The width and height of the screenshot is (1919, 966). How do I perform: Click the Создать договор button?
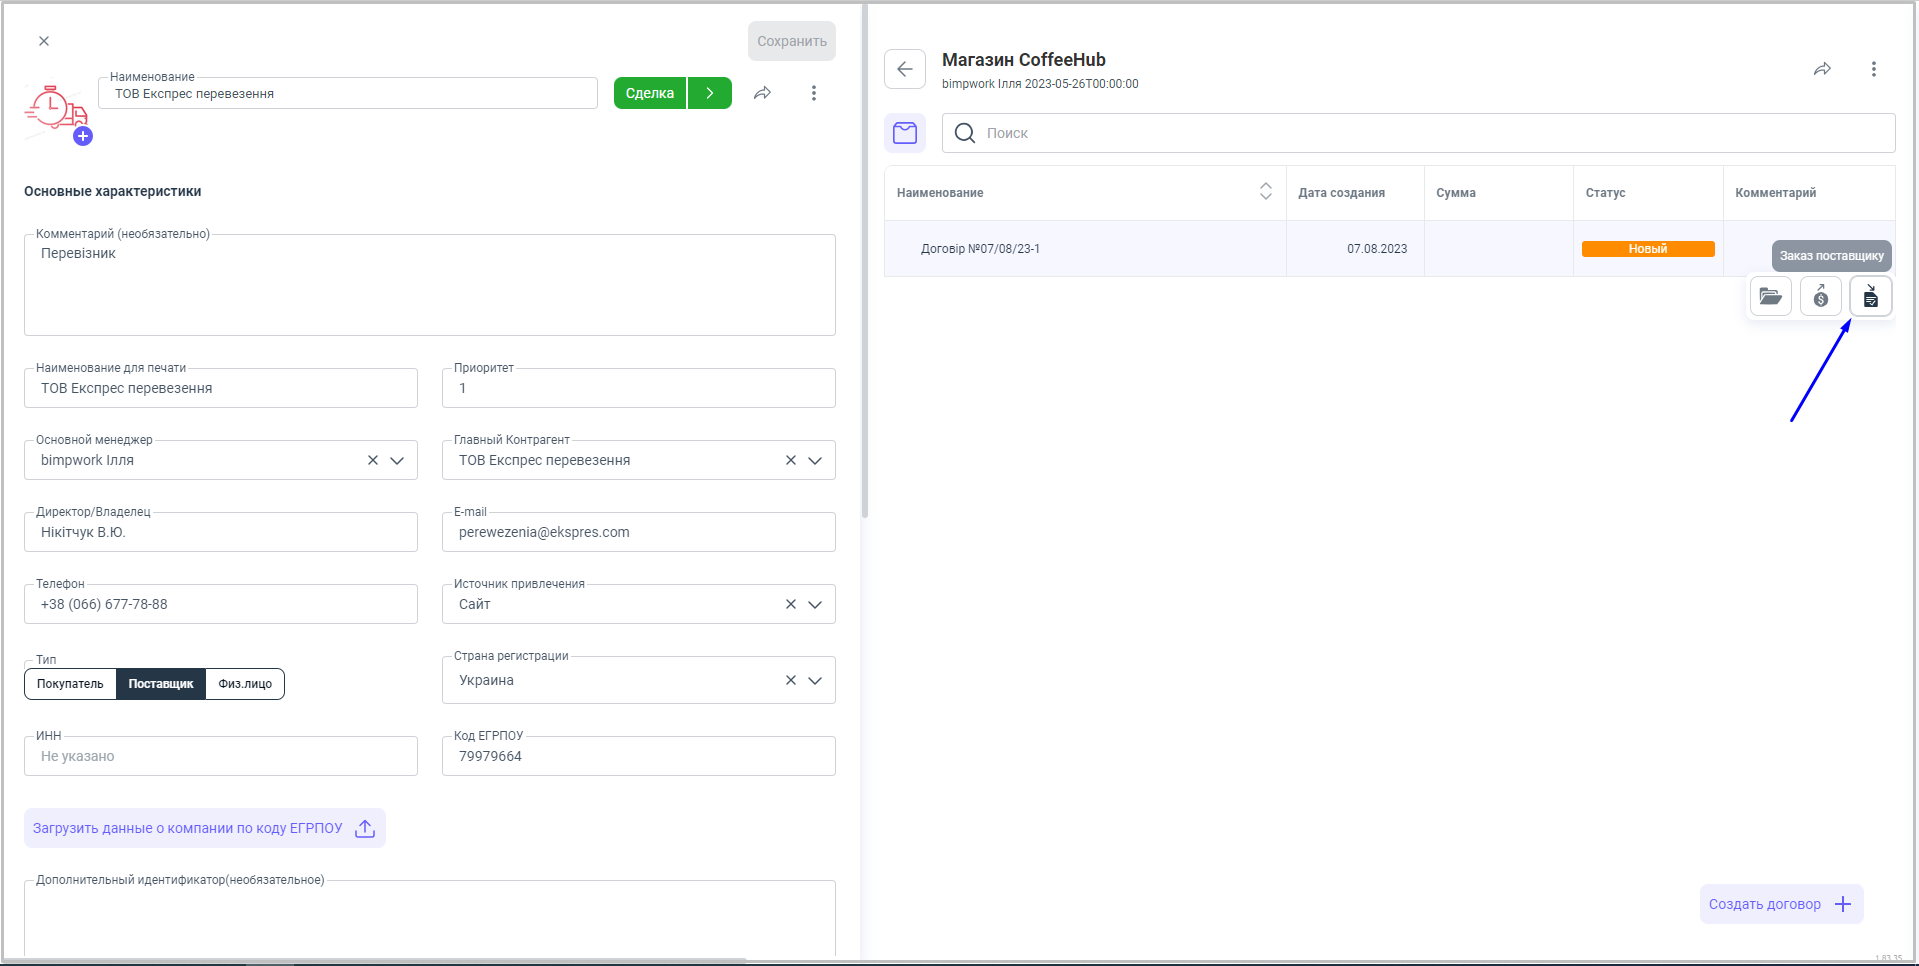(x=1780, y=904)
